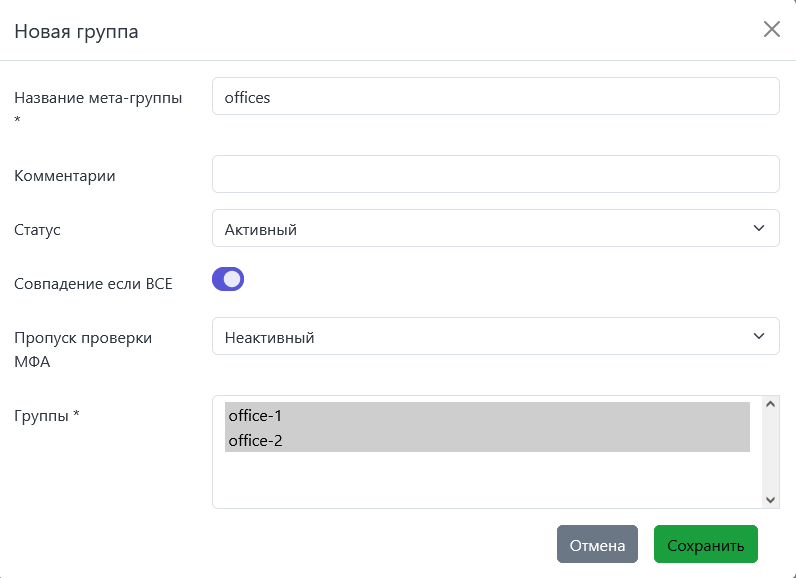Open the Статус dropdown showing Активный

click(495, 229)
